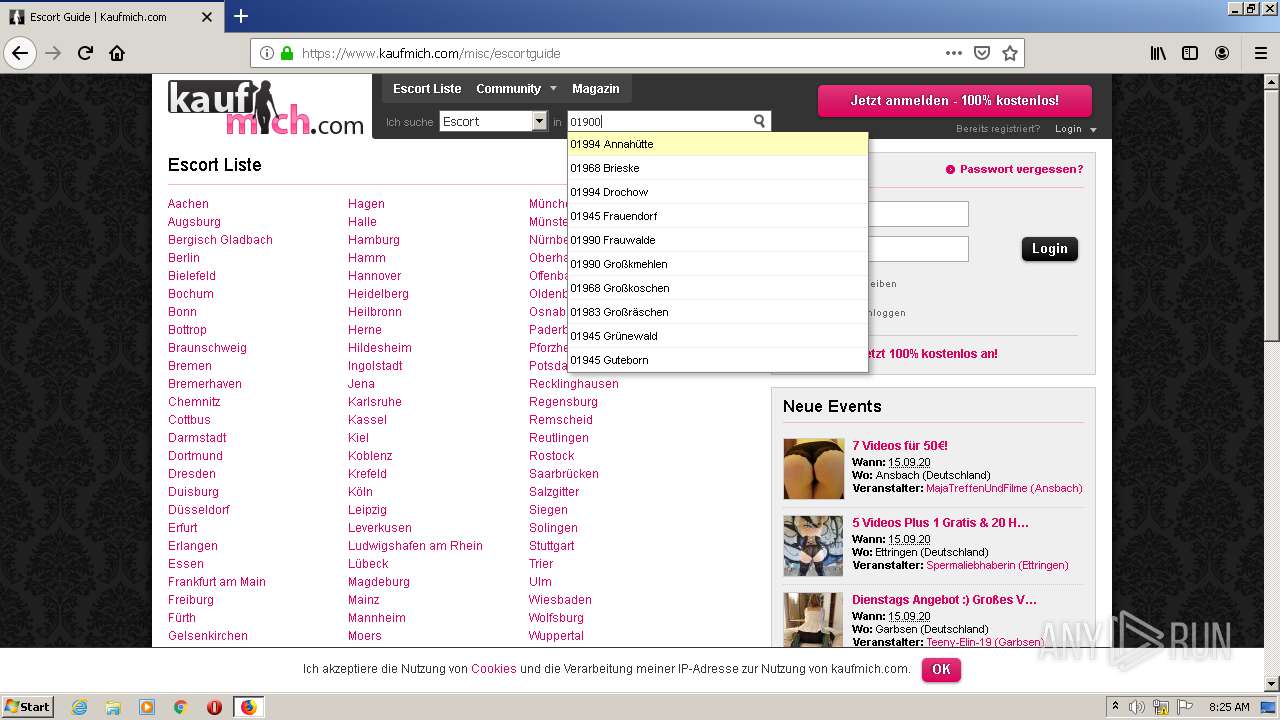Click the browser Back arrow button
The height and width of the screenshot is (720, 1280).
coord(20,53)
